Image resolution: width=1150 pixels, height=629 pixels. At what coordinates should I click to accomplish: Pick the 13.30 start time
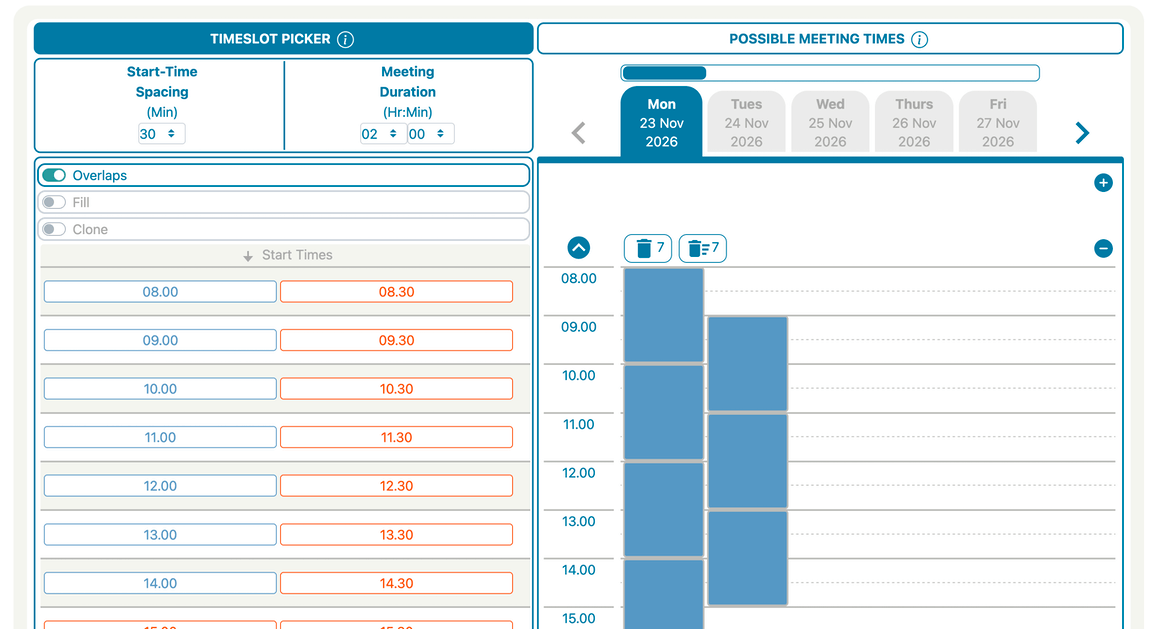pos(396,534)
